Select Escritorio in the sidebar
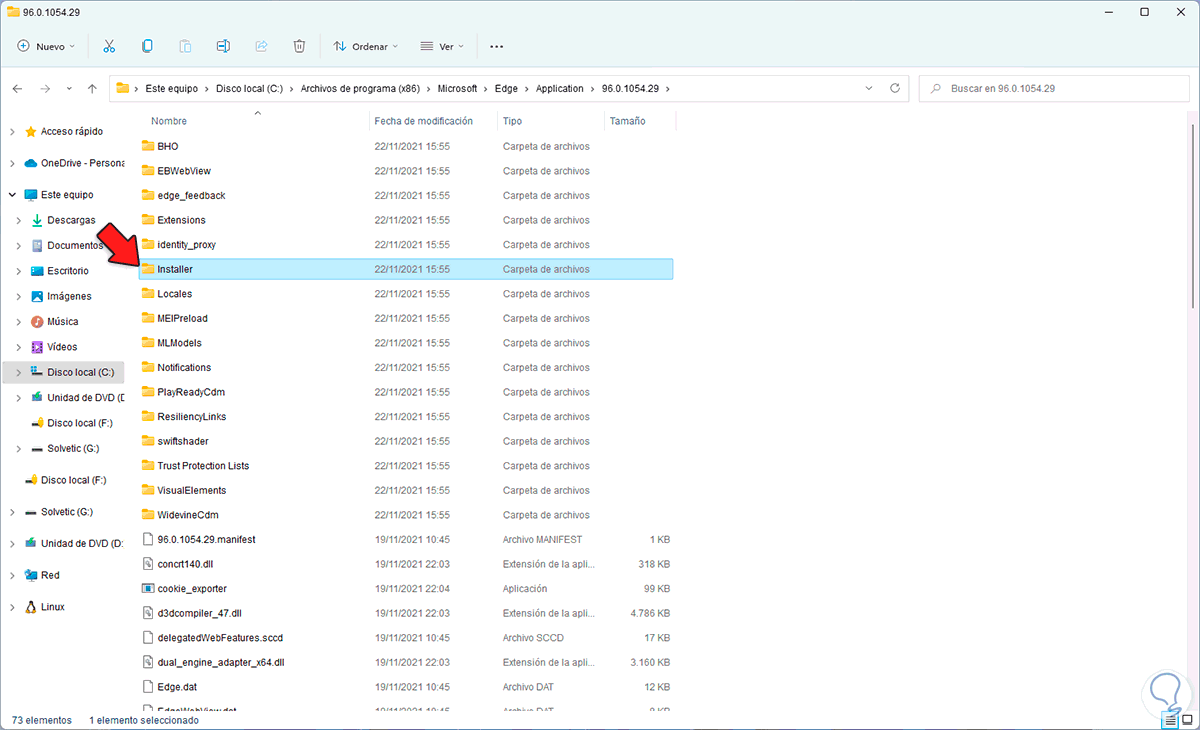 (67, 271)
